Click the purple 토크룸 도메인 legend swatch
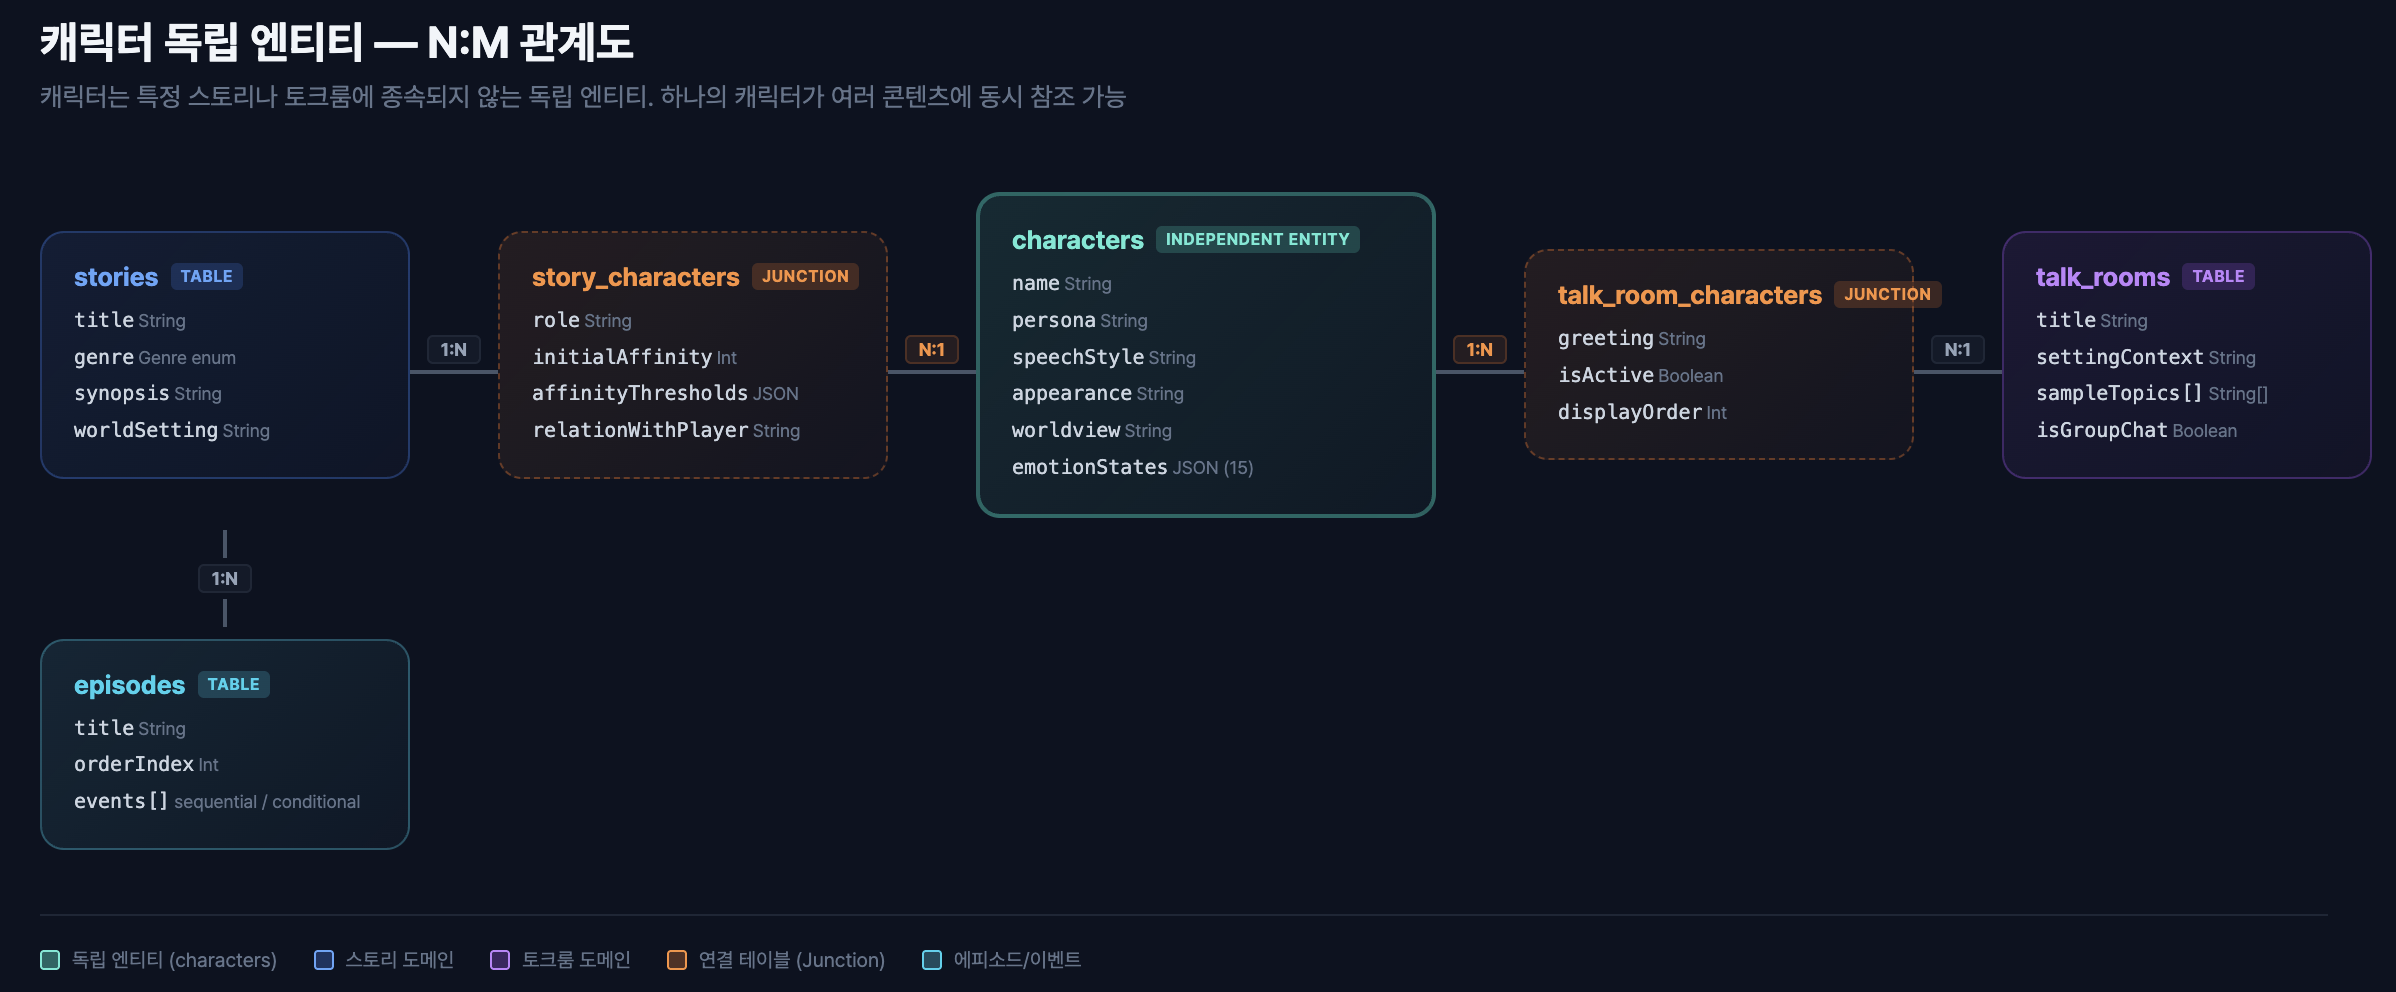The width and height of the screenshot is (2396, 992). click(x=500, y=960)
